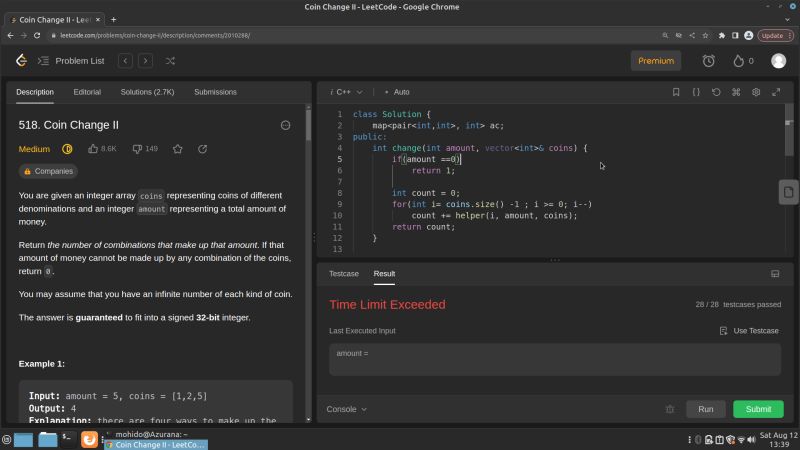Bookmark this page in Chrome address bar
800x450 pixels.
[705, 35]
